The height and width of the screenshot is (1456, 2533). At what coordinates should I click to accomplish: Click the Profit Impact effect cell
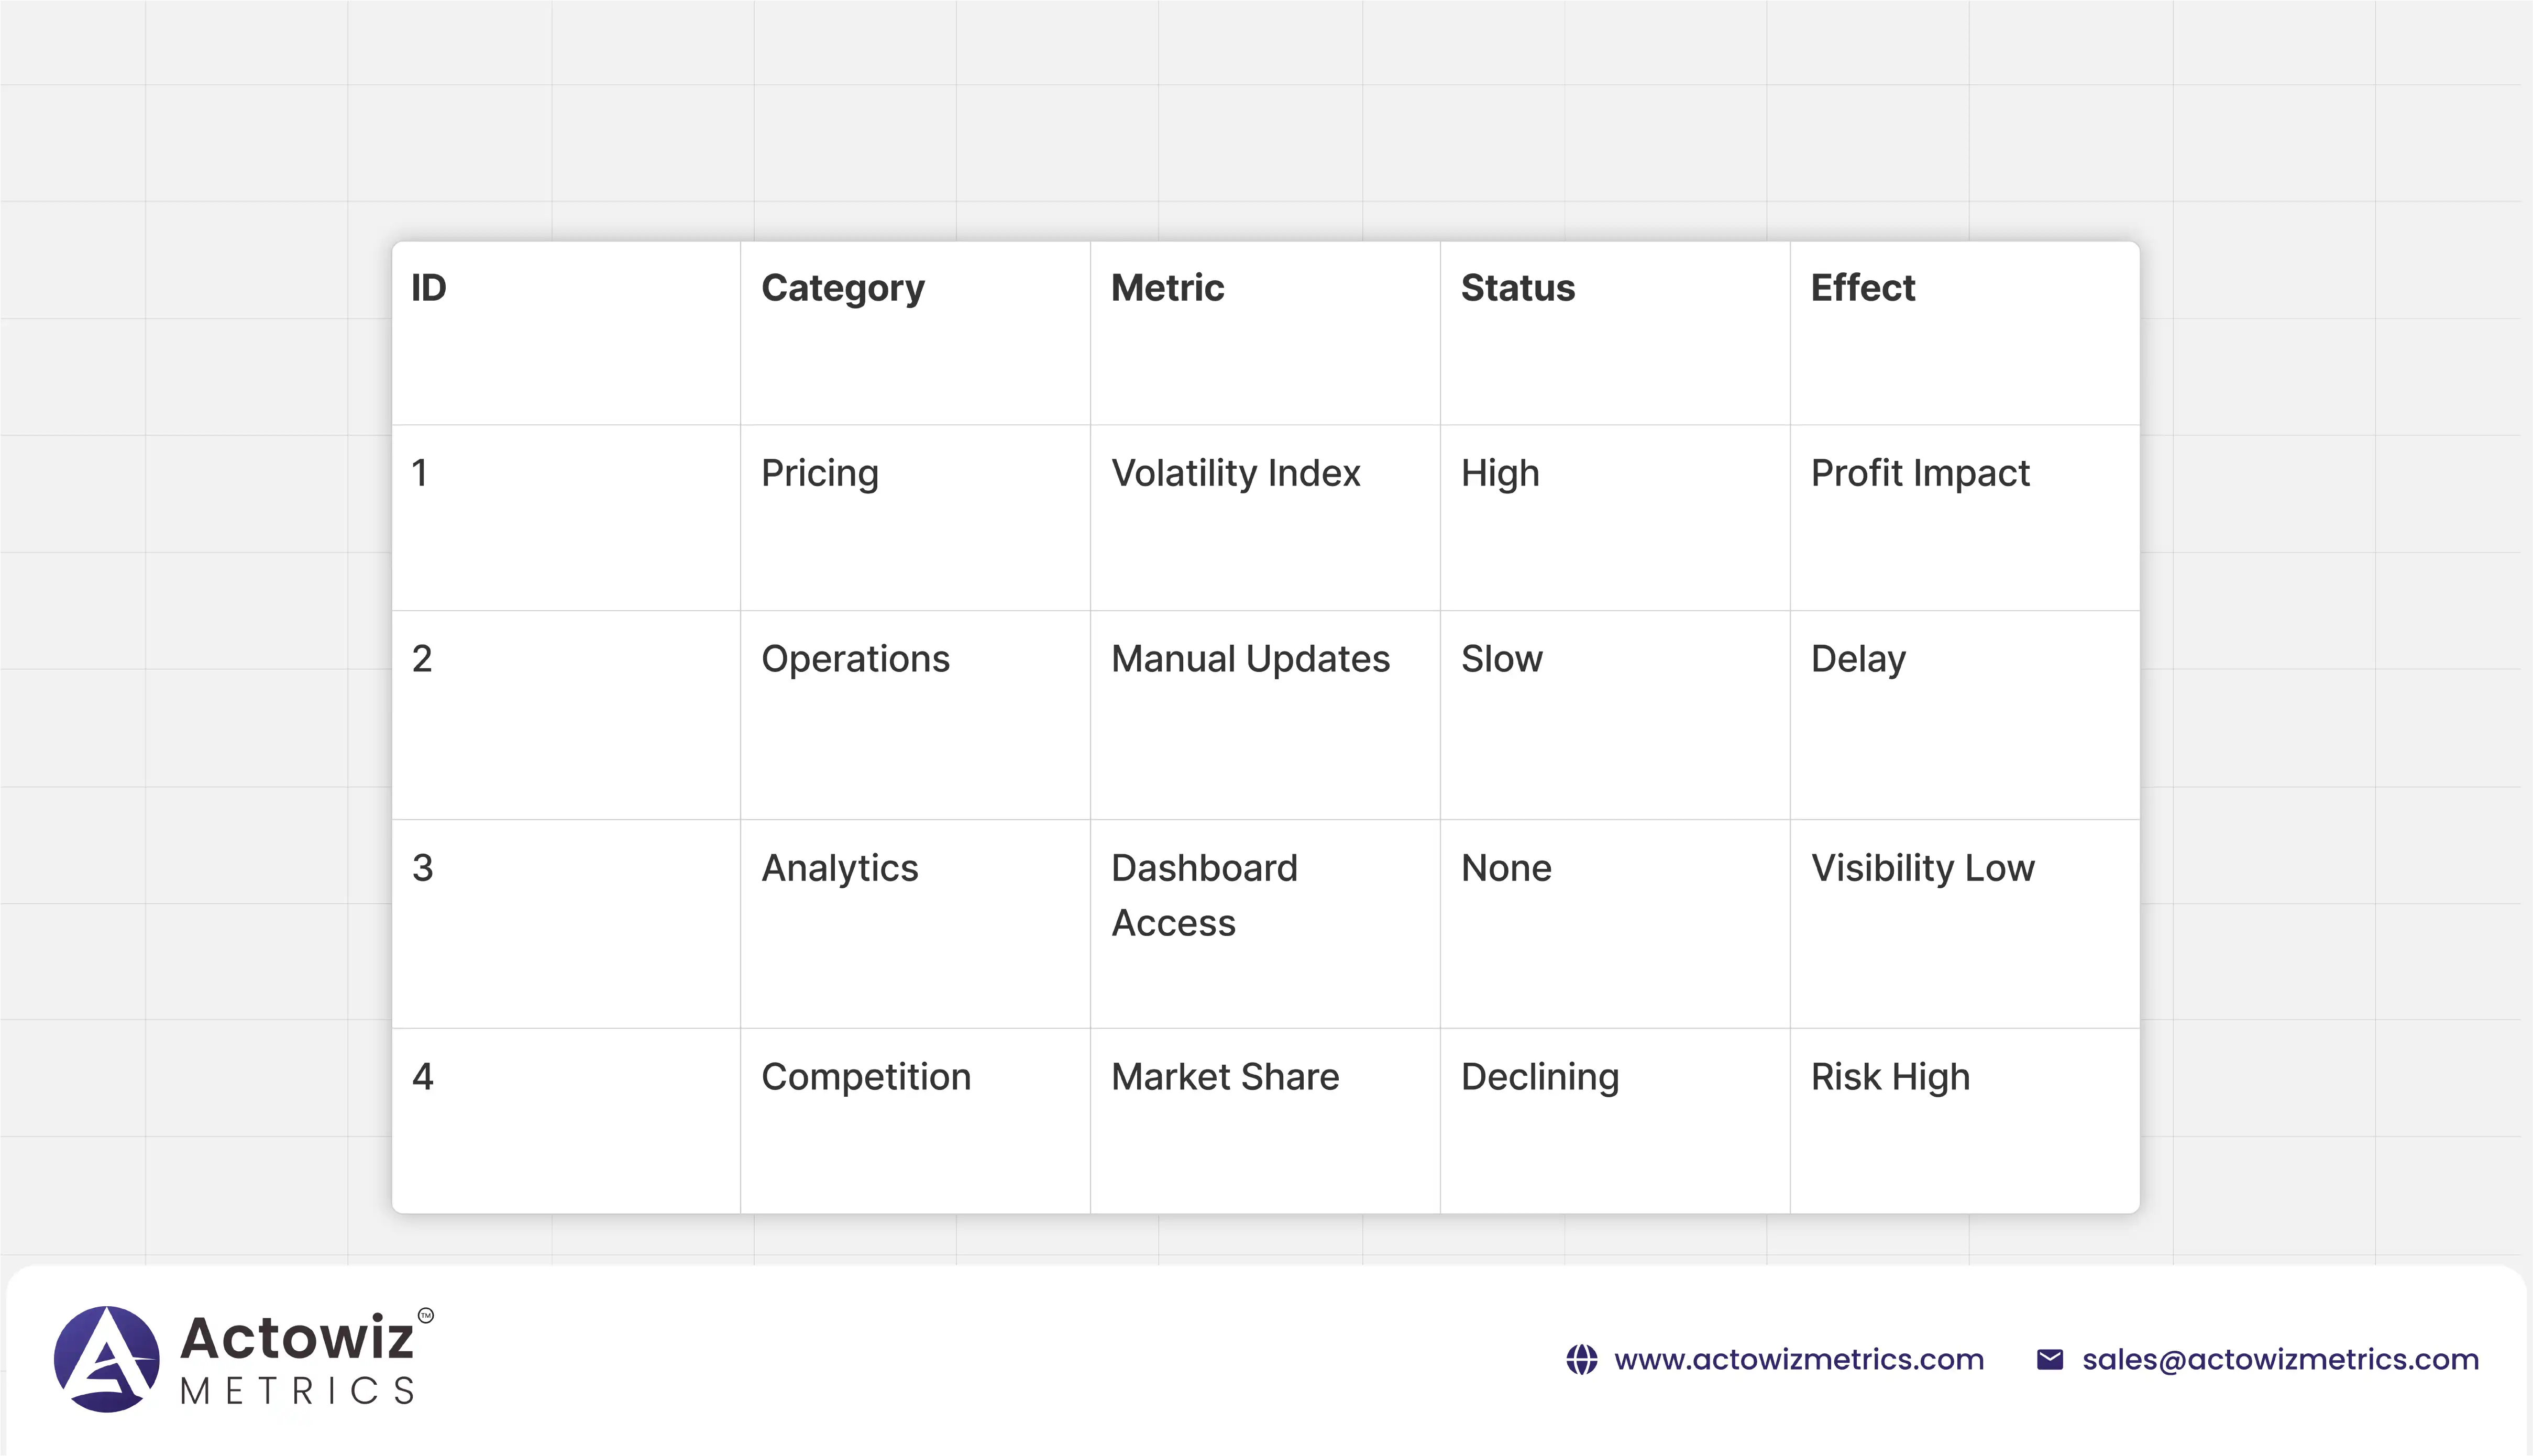pyautogui.click(x=1920, y=473)
